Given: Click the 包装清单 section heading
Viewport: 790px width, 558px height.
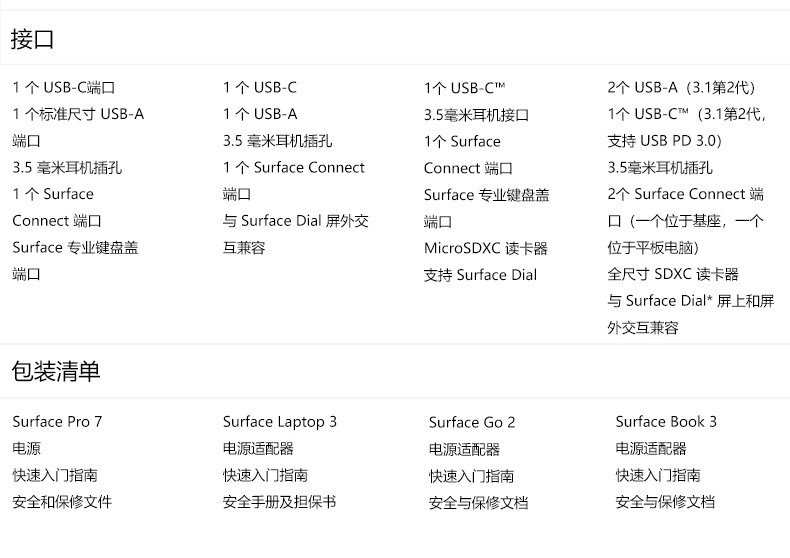Looking at the screenshot, I should point(56,372).
